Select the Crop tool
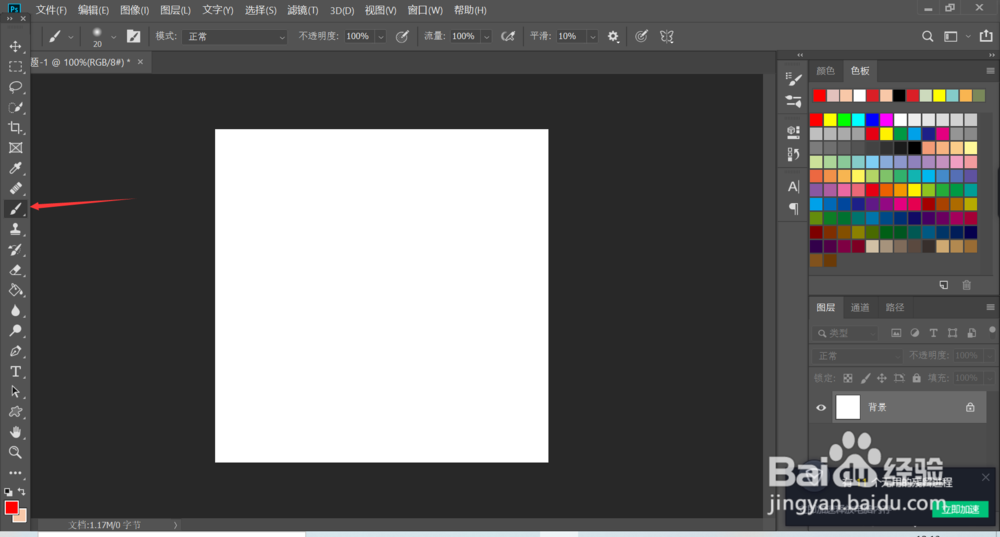 [15, 128]
